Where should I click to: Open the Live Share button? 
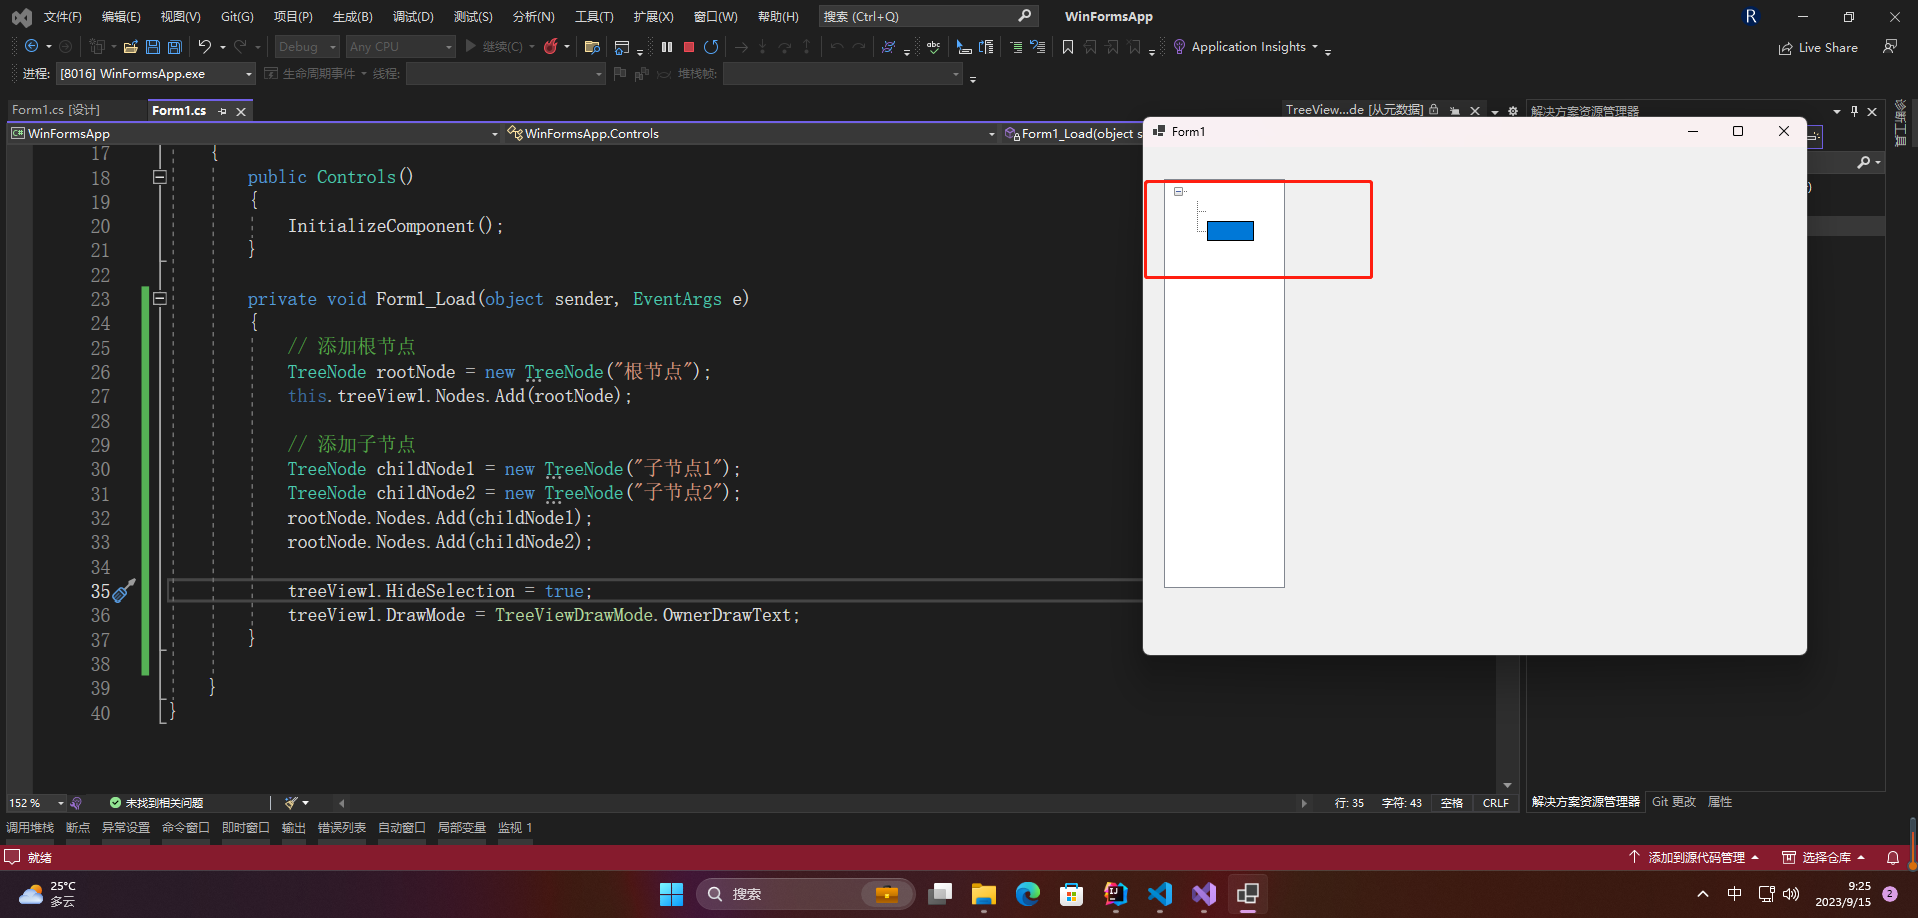tap(1818, 47)
